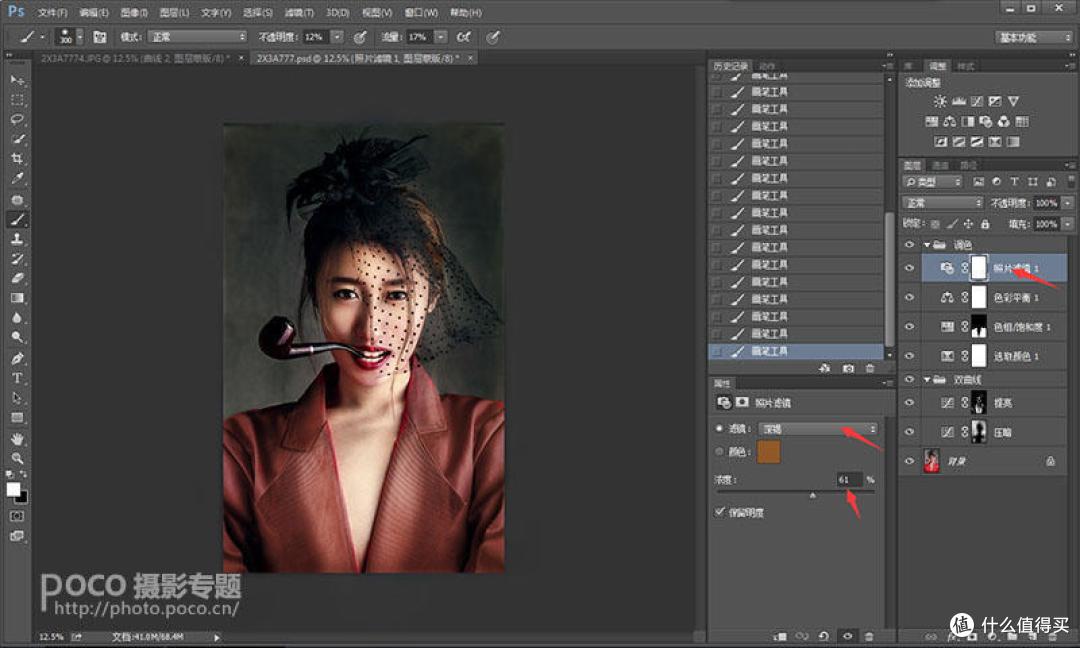Click the Vibrance triangle adjustment icon
This screenshot has height=648, width=1080.
1012,101
